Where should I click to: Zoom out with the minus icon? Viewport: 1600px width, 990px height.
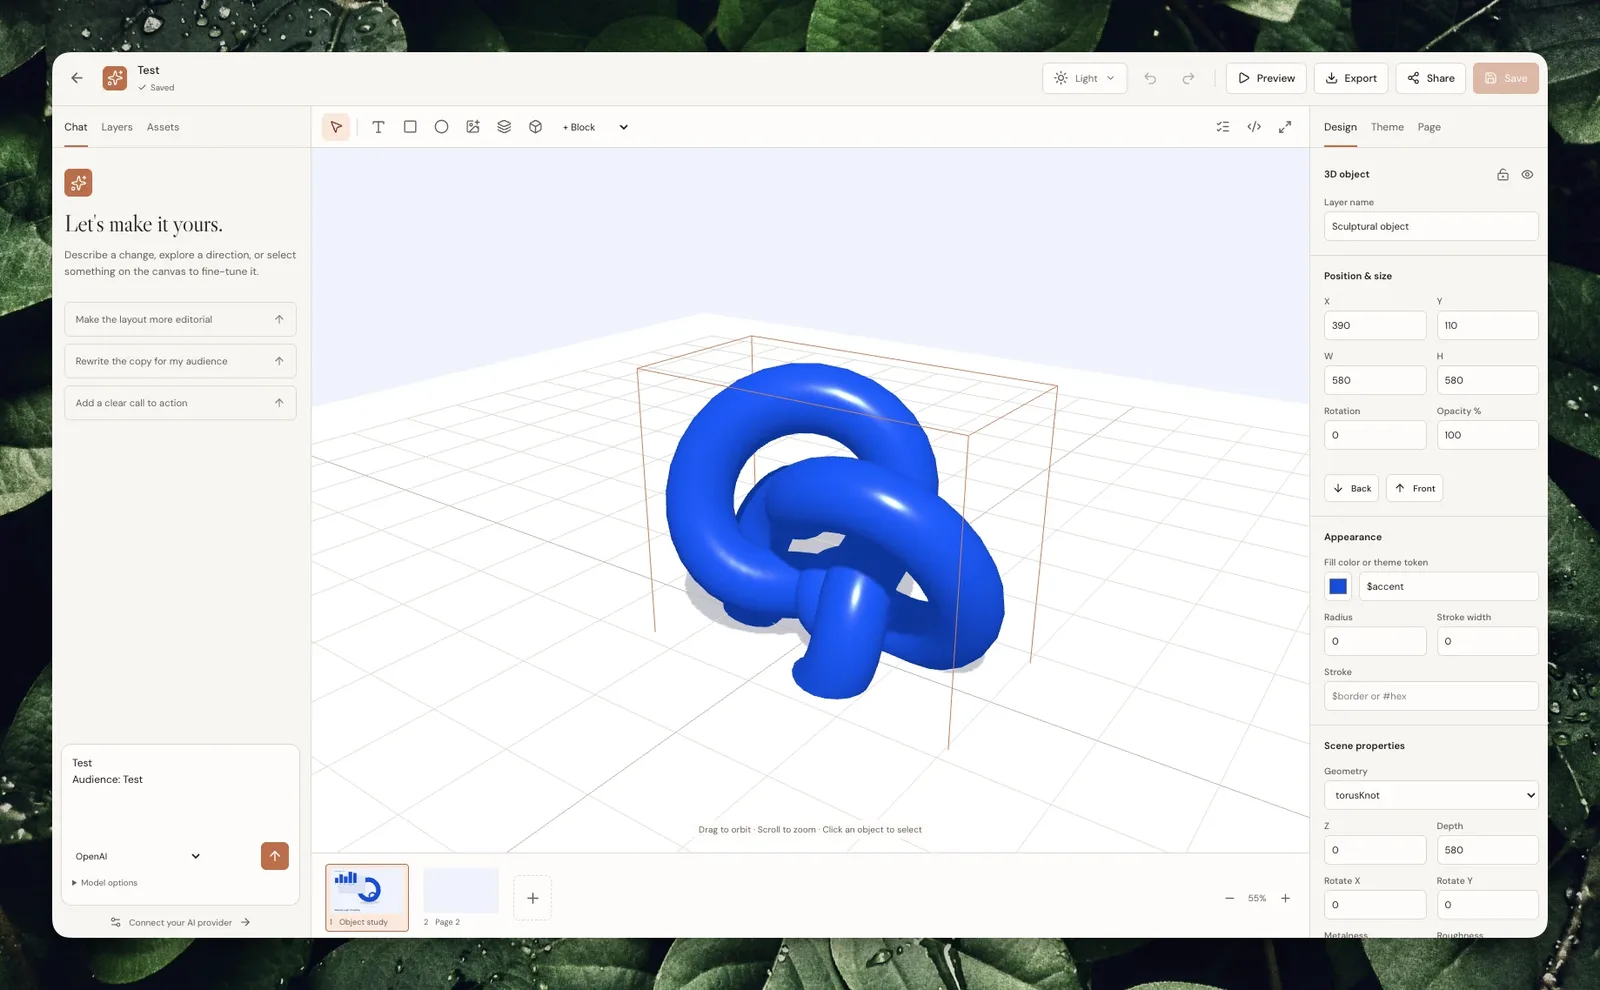tap(1229, 898)
